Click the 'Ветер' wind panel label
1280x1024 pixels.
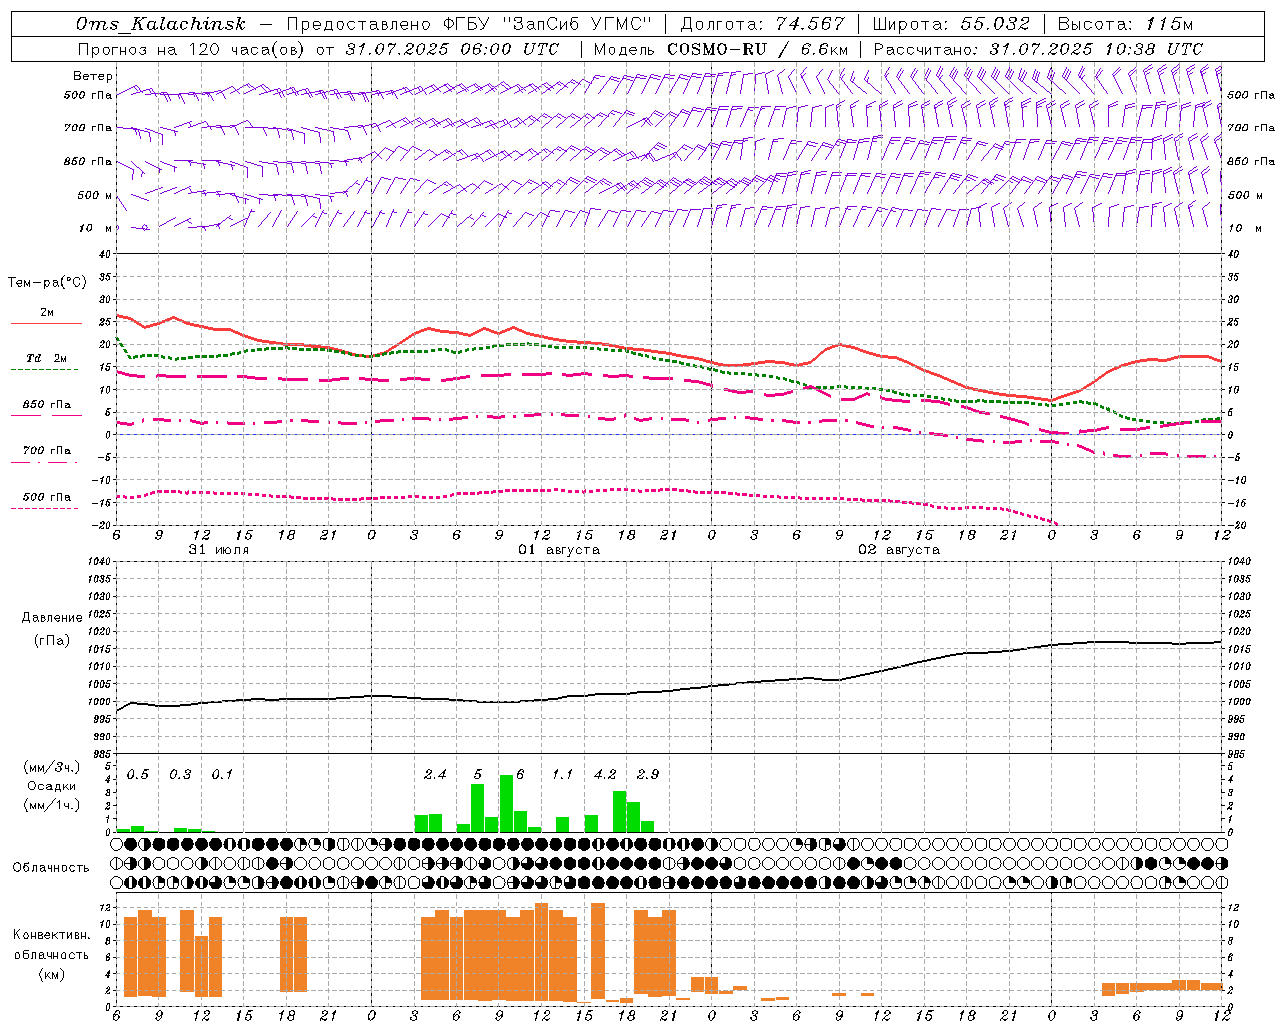(x=93, y=76)
